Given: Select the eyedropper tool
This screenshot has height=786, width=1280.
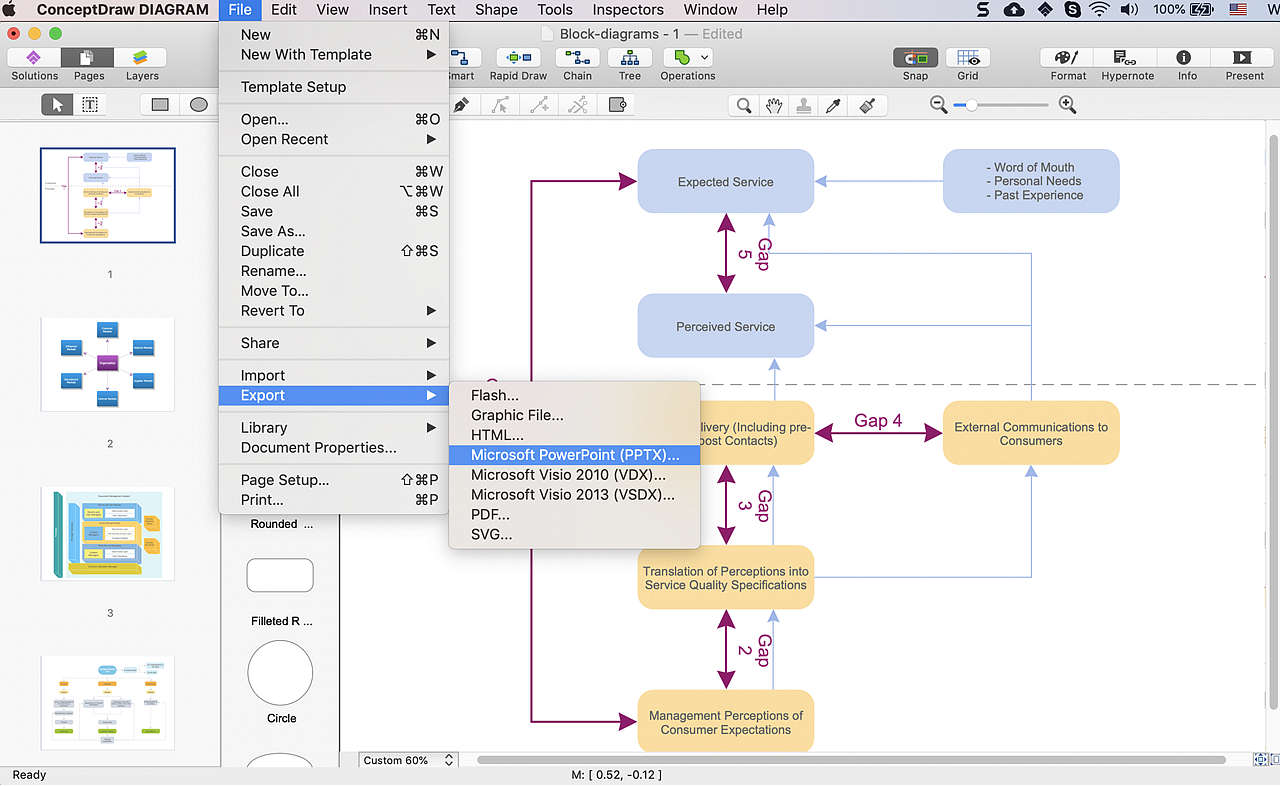Looking at the screenshot, I should (x=834, y=105).
